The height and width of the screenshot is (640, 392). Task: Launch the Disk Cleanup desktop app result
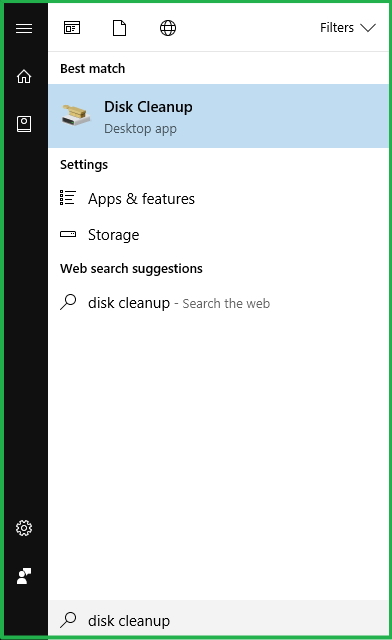(x=218, y=116)
